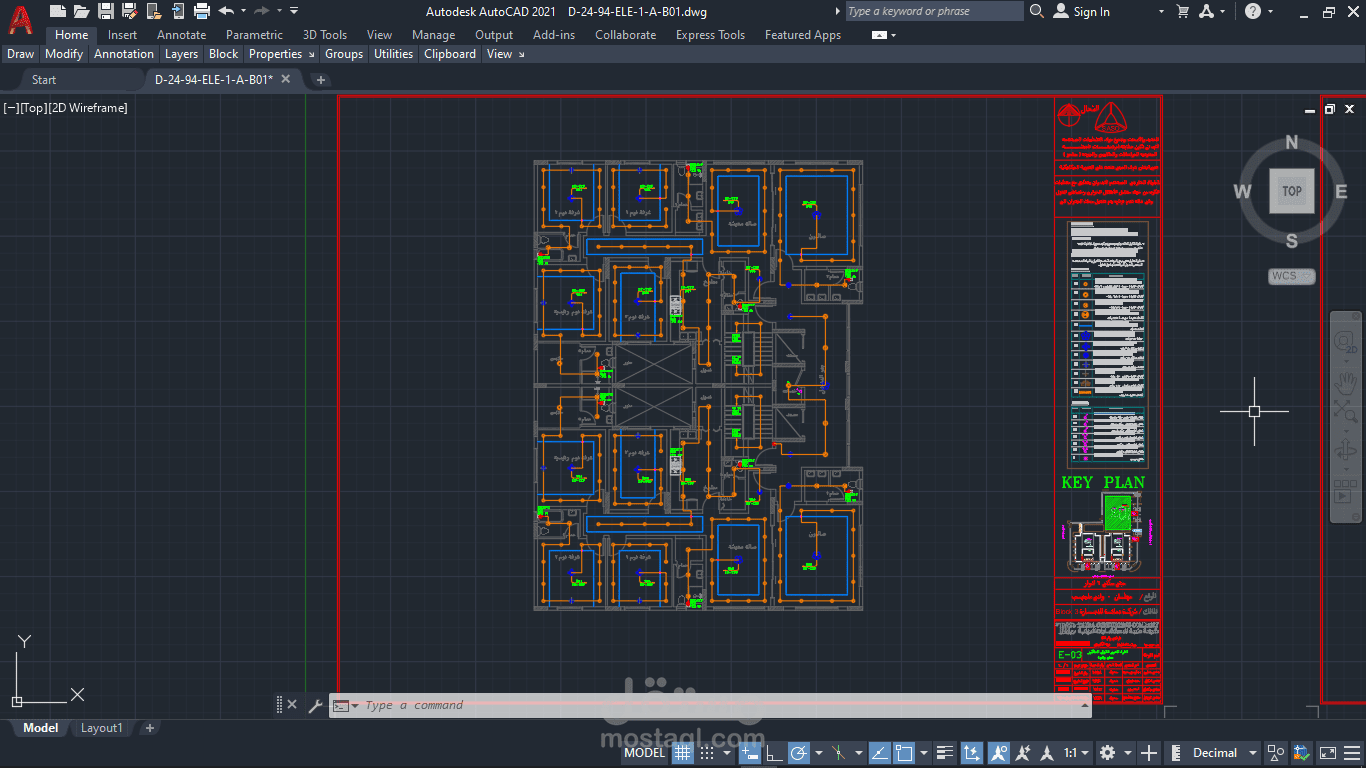Click the WCS coordinate system label
Screen dimensions: 1366x768
pyautogui.click(x=1291, y=276)
